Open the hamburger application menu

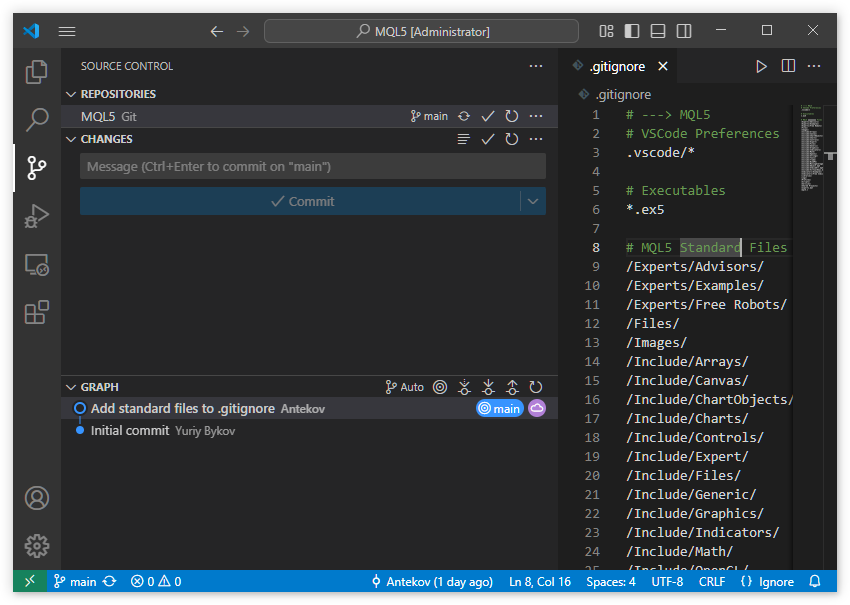point(67,31)
